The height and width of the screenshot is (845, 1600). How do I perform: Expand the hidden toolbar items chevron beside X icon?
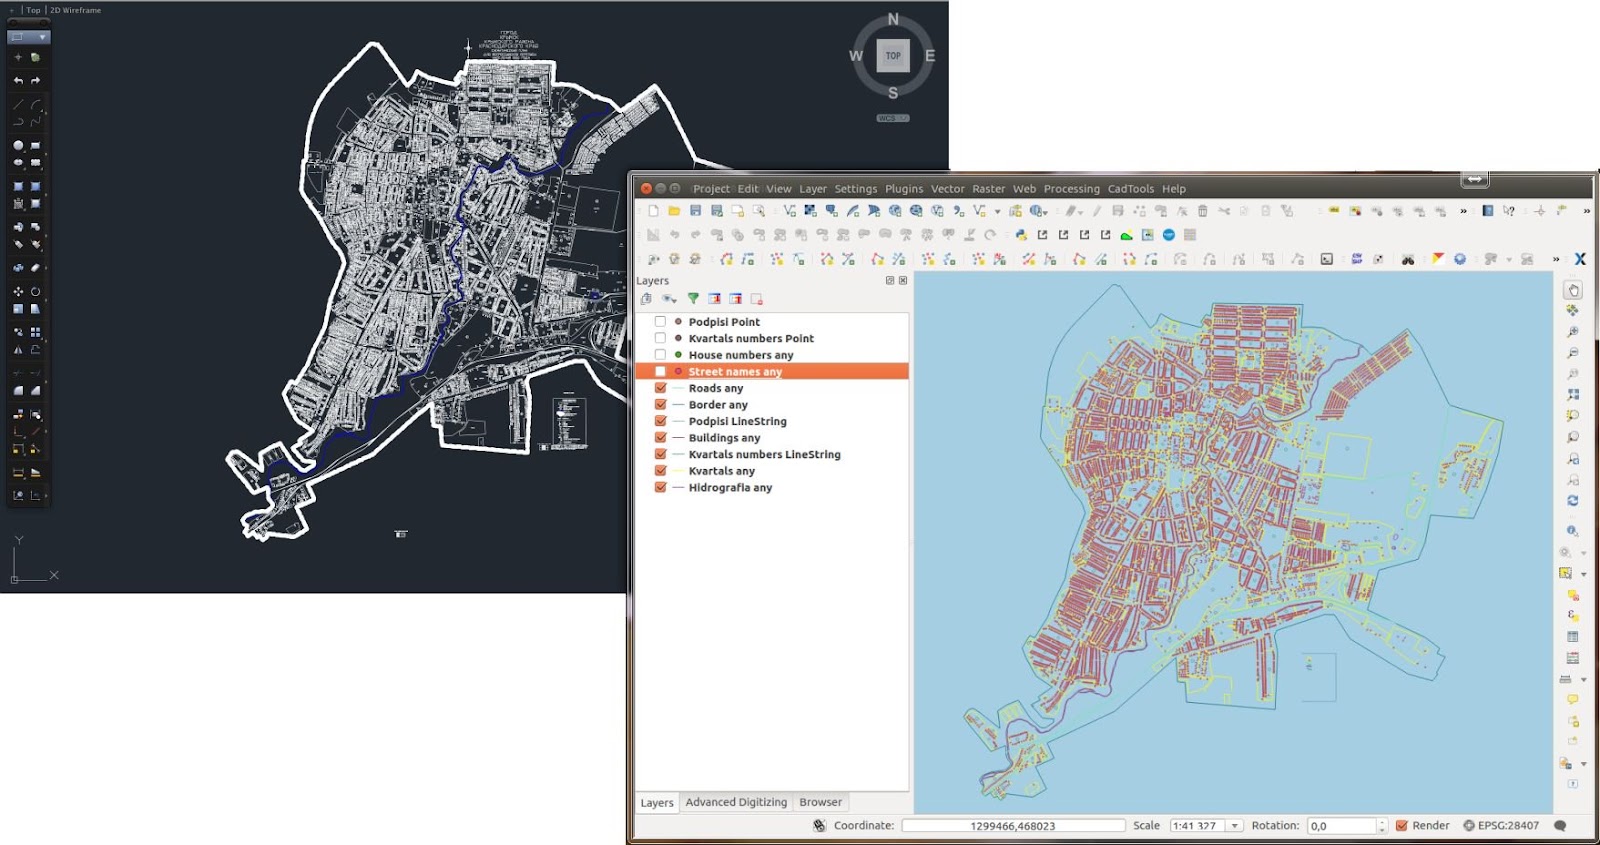click(x=1556, y=259)
